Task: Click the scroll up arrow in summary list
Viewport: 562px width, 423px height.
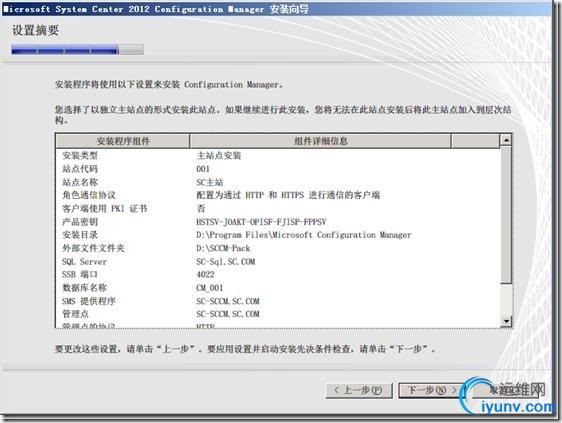Action: pyautogui.click(x=506, y=141)
